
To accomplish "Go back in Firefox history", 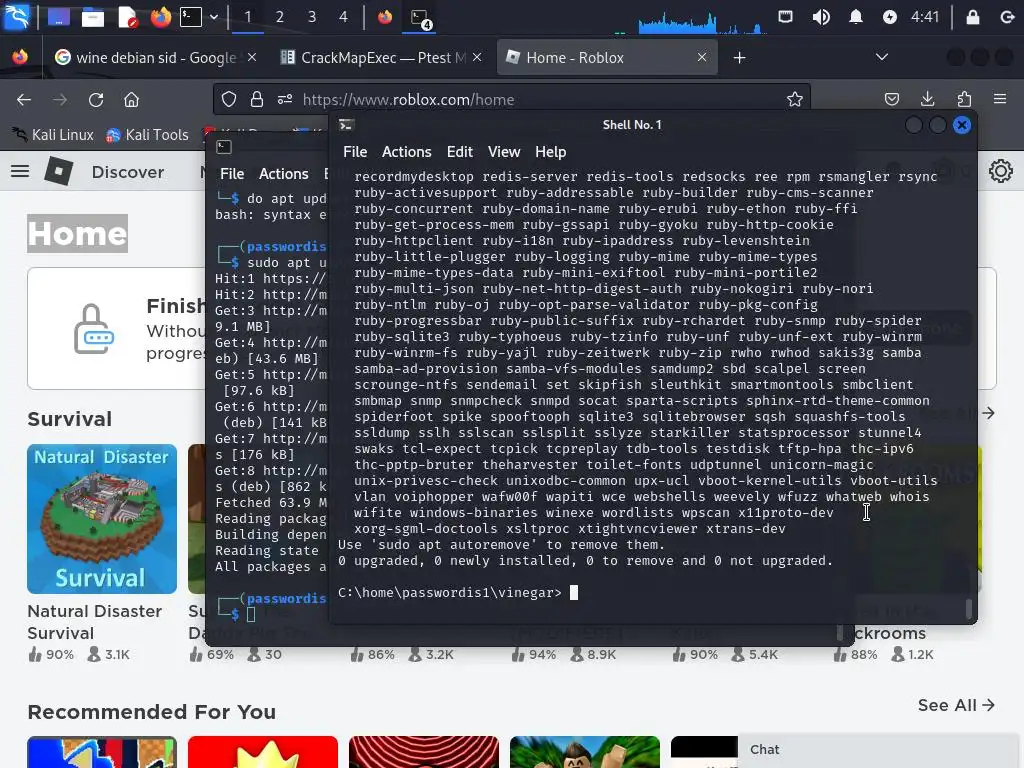I will (24, 99).
